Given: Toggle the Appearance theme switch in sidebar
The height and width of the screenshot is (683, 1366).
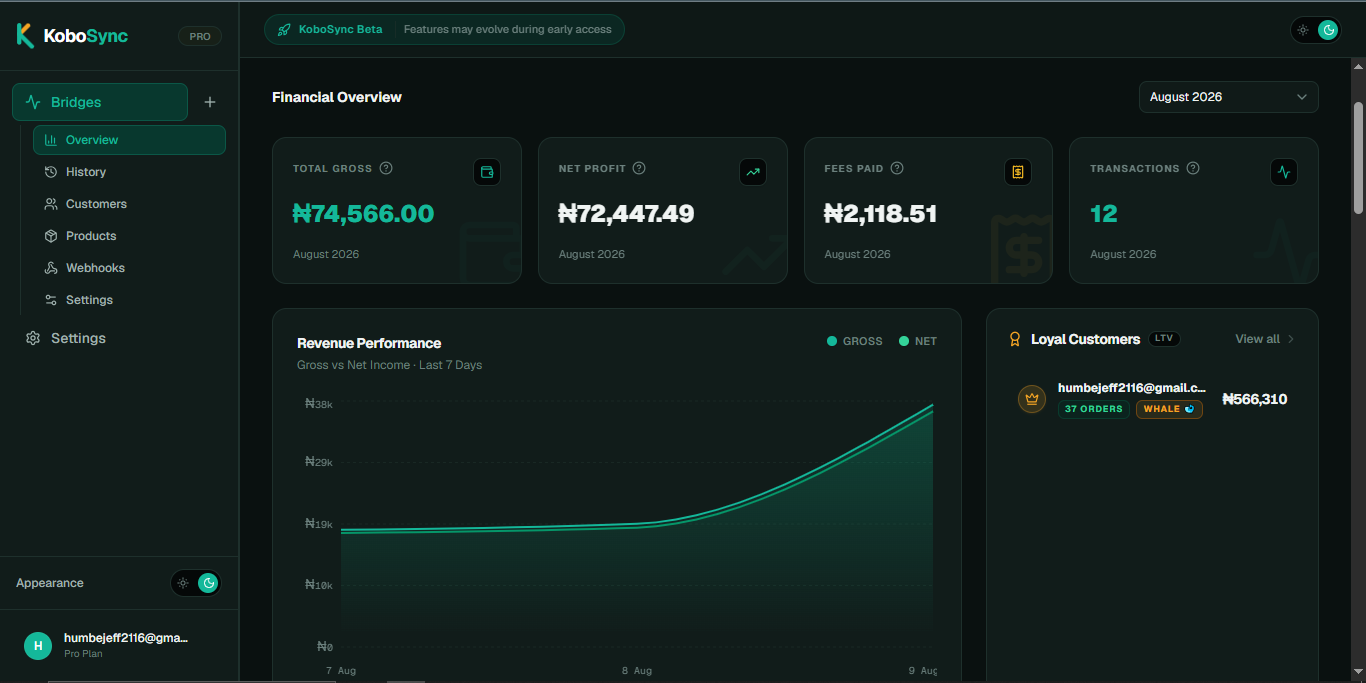Looking at the screenshot, I should [195, 583].
